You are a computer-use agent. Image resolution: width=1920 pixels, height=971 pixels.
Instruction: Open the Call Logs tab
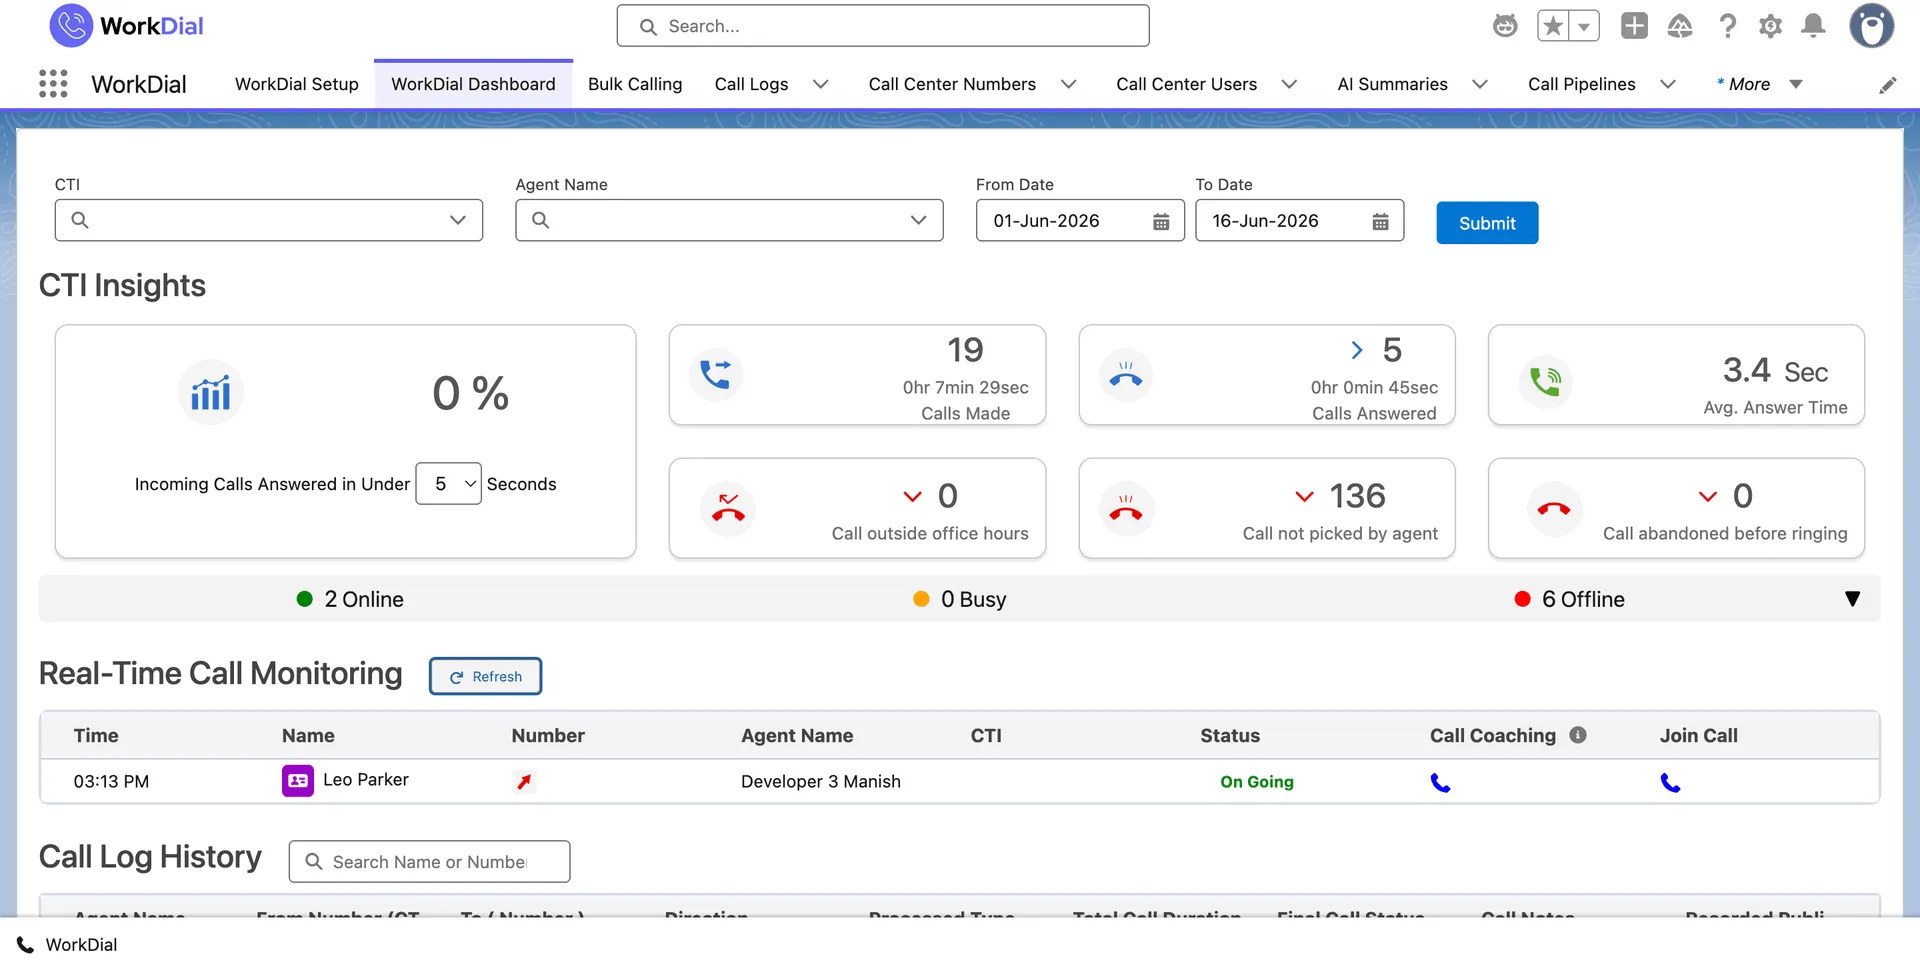[751, 84]
